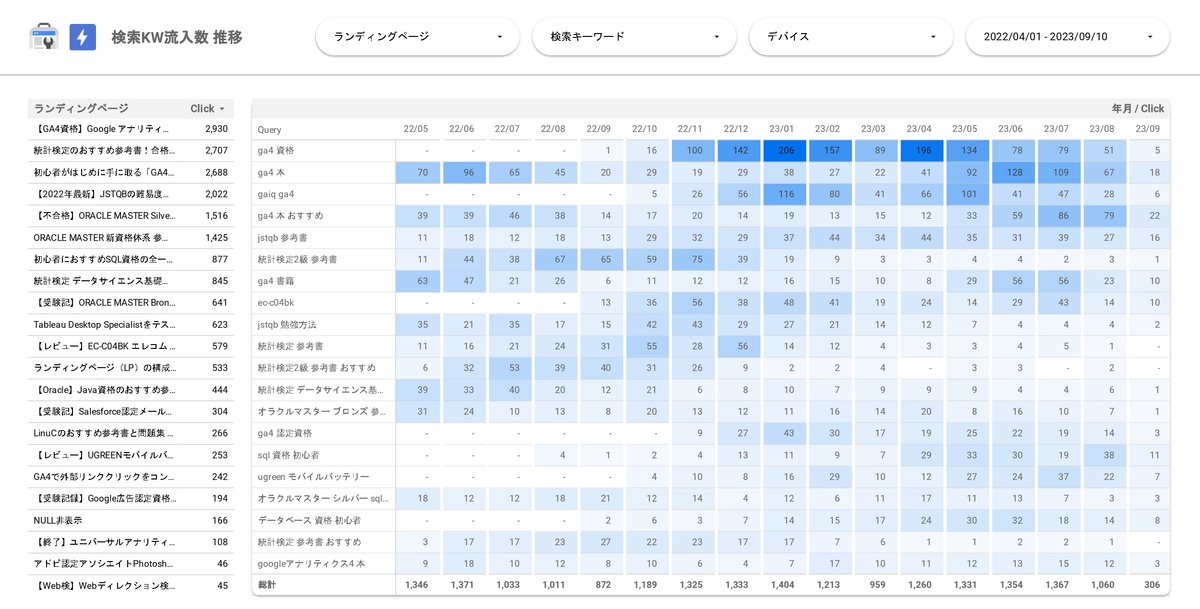Open the 検索キーワード filter dropdown

point(634,37)
